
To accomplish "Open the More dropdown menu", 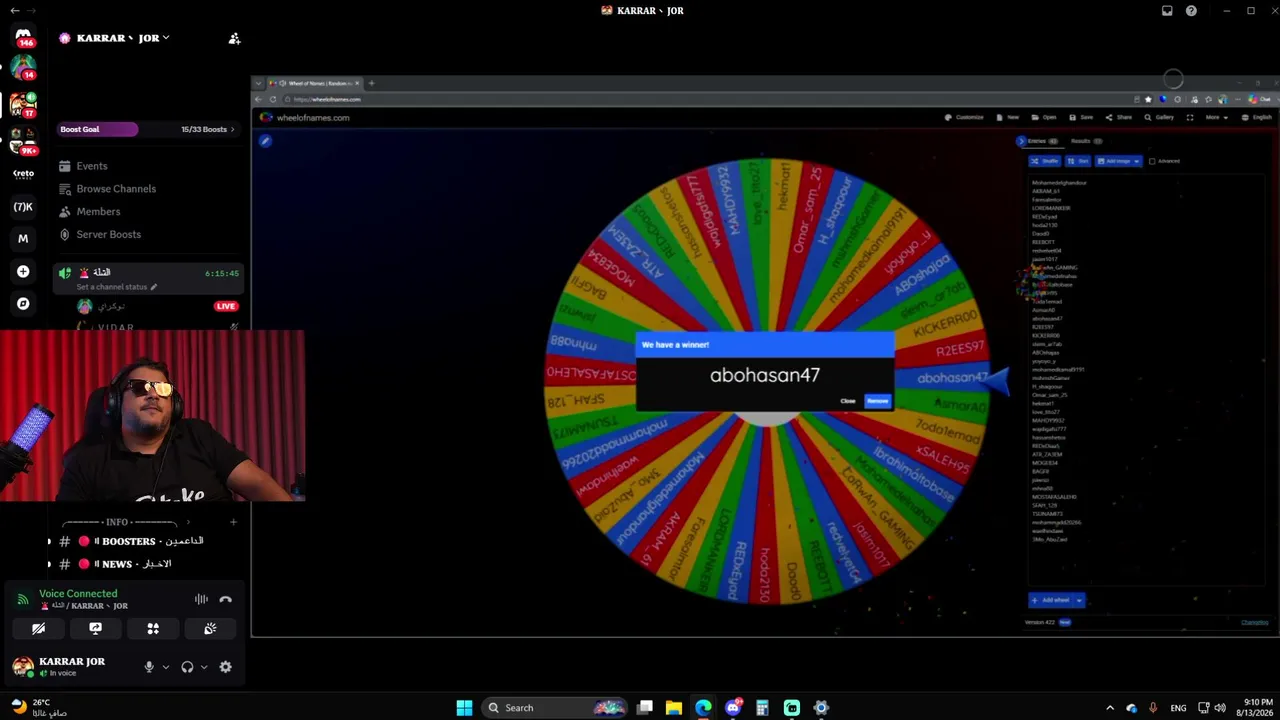I will (1215, 117).
